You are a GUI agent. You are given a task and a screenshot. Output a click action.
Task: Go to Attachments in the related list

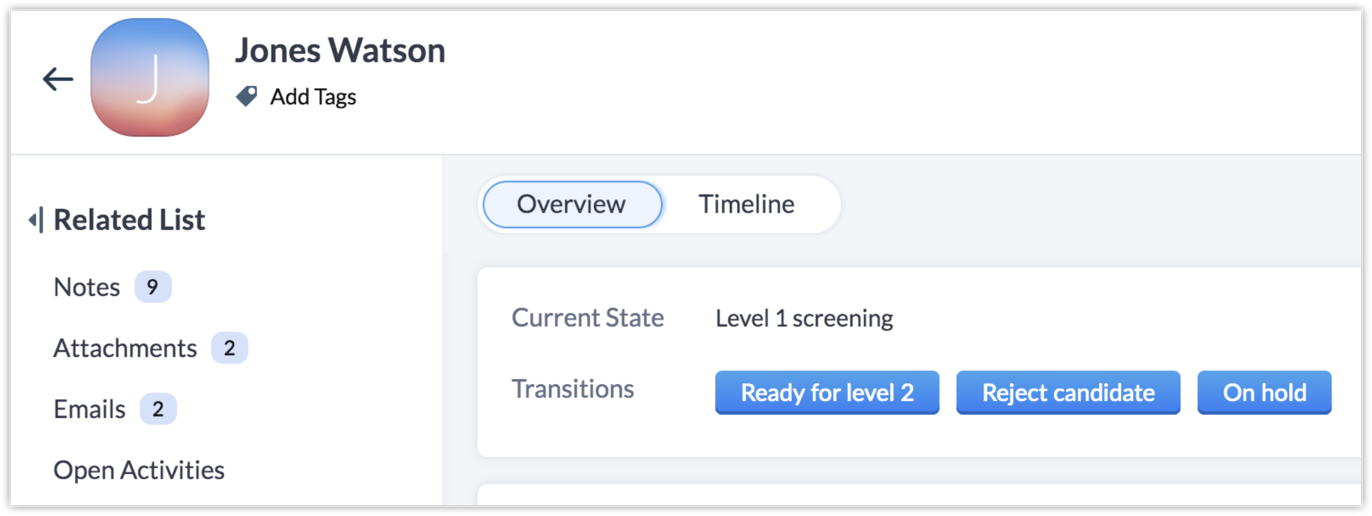pos(125,348)
